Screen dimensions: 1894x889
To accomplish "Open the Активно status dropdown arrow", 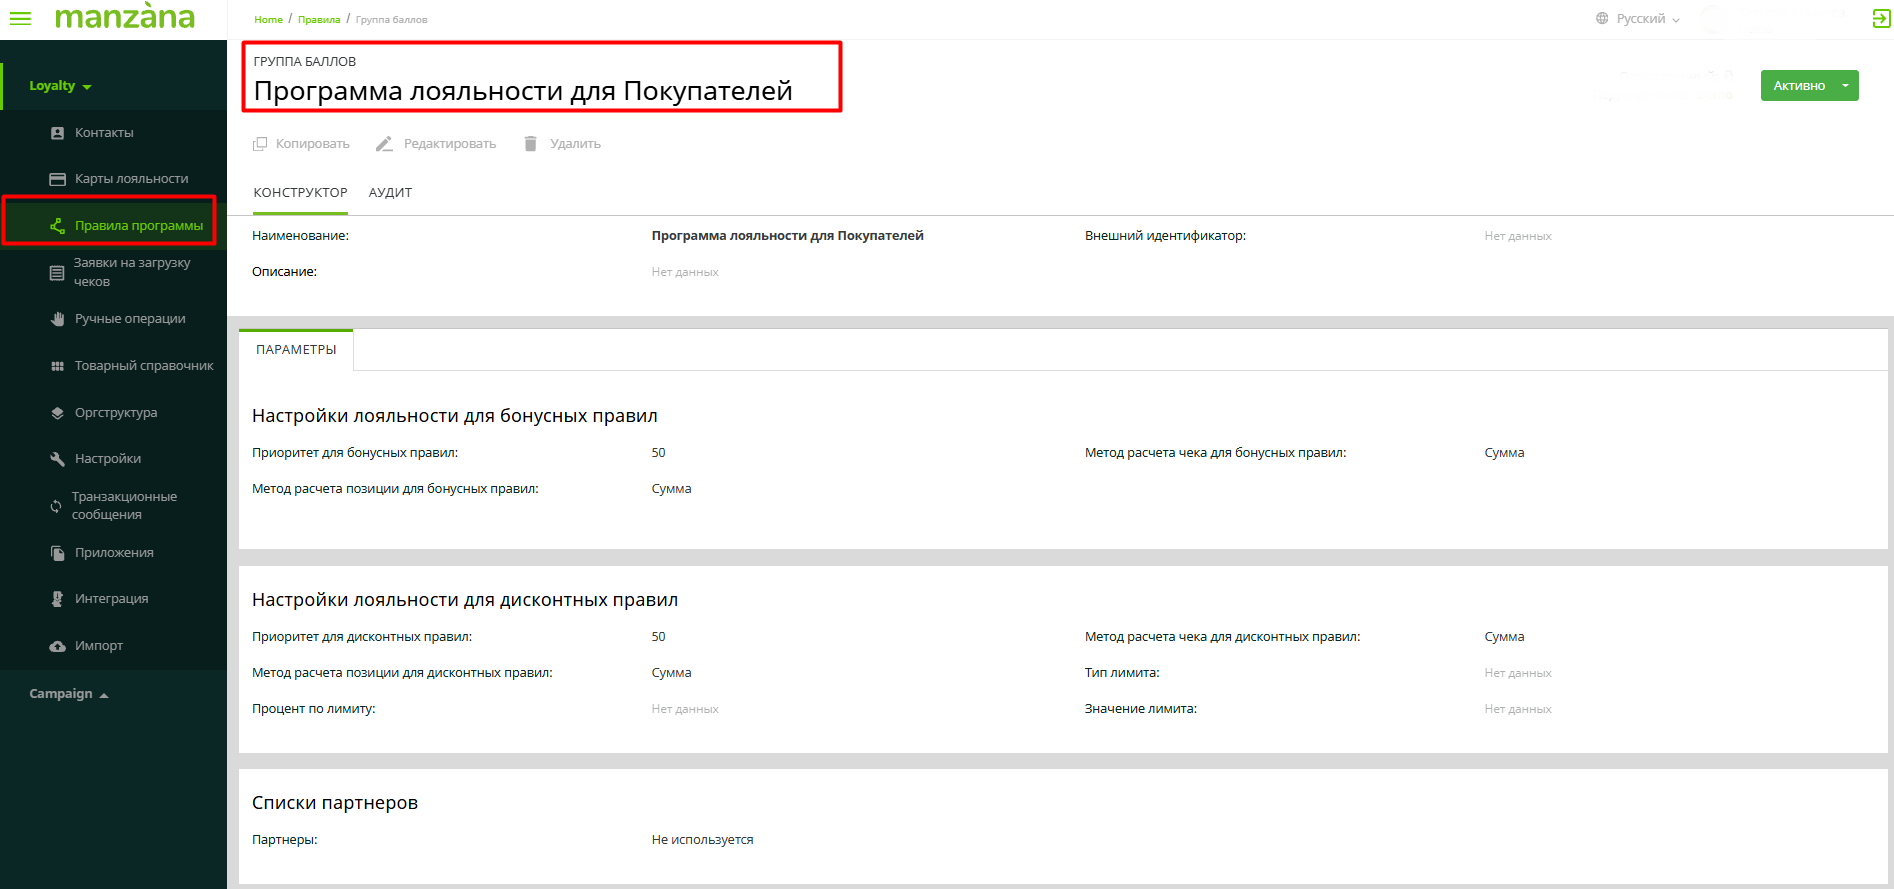I will coord(1845,86).
